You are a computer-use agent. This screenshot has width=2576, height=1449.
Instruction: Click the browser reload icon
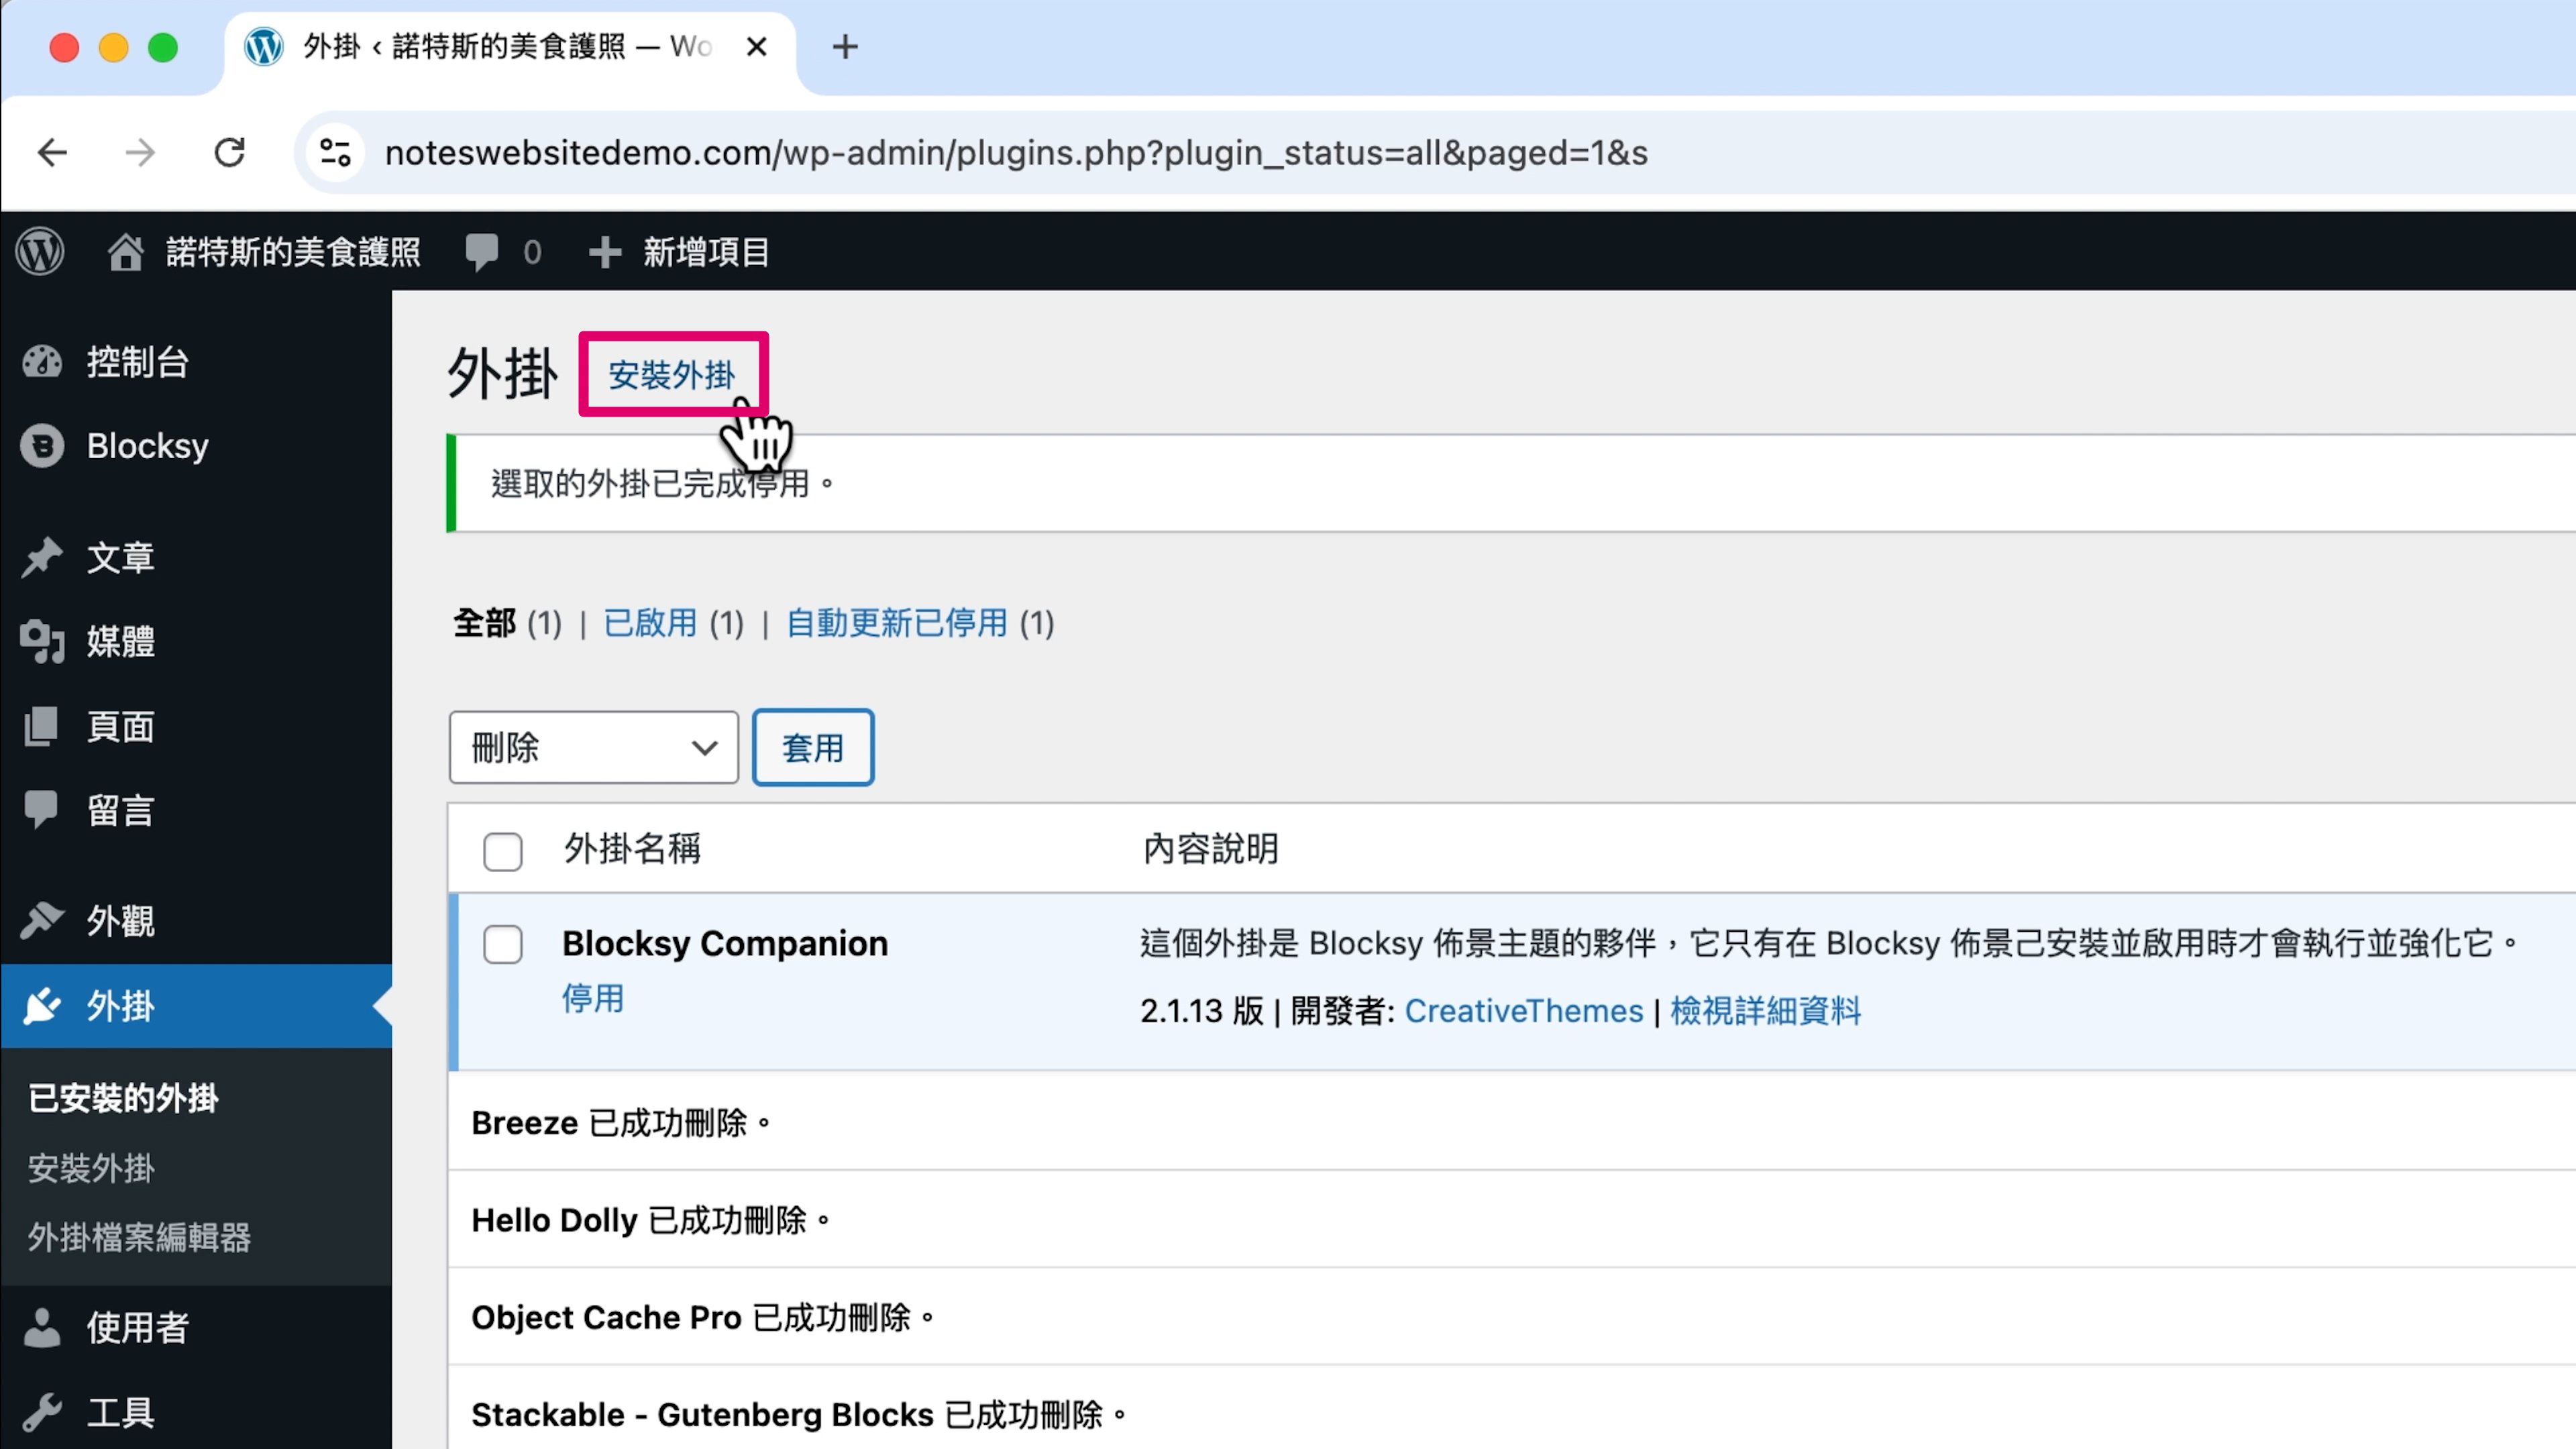coord(230,153)
